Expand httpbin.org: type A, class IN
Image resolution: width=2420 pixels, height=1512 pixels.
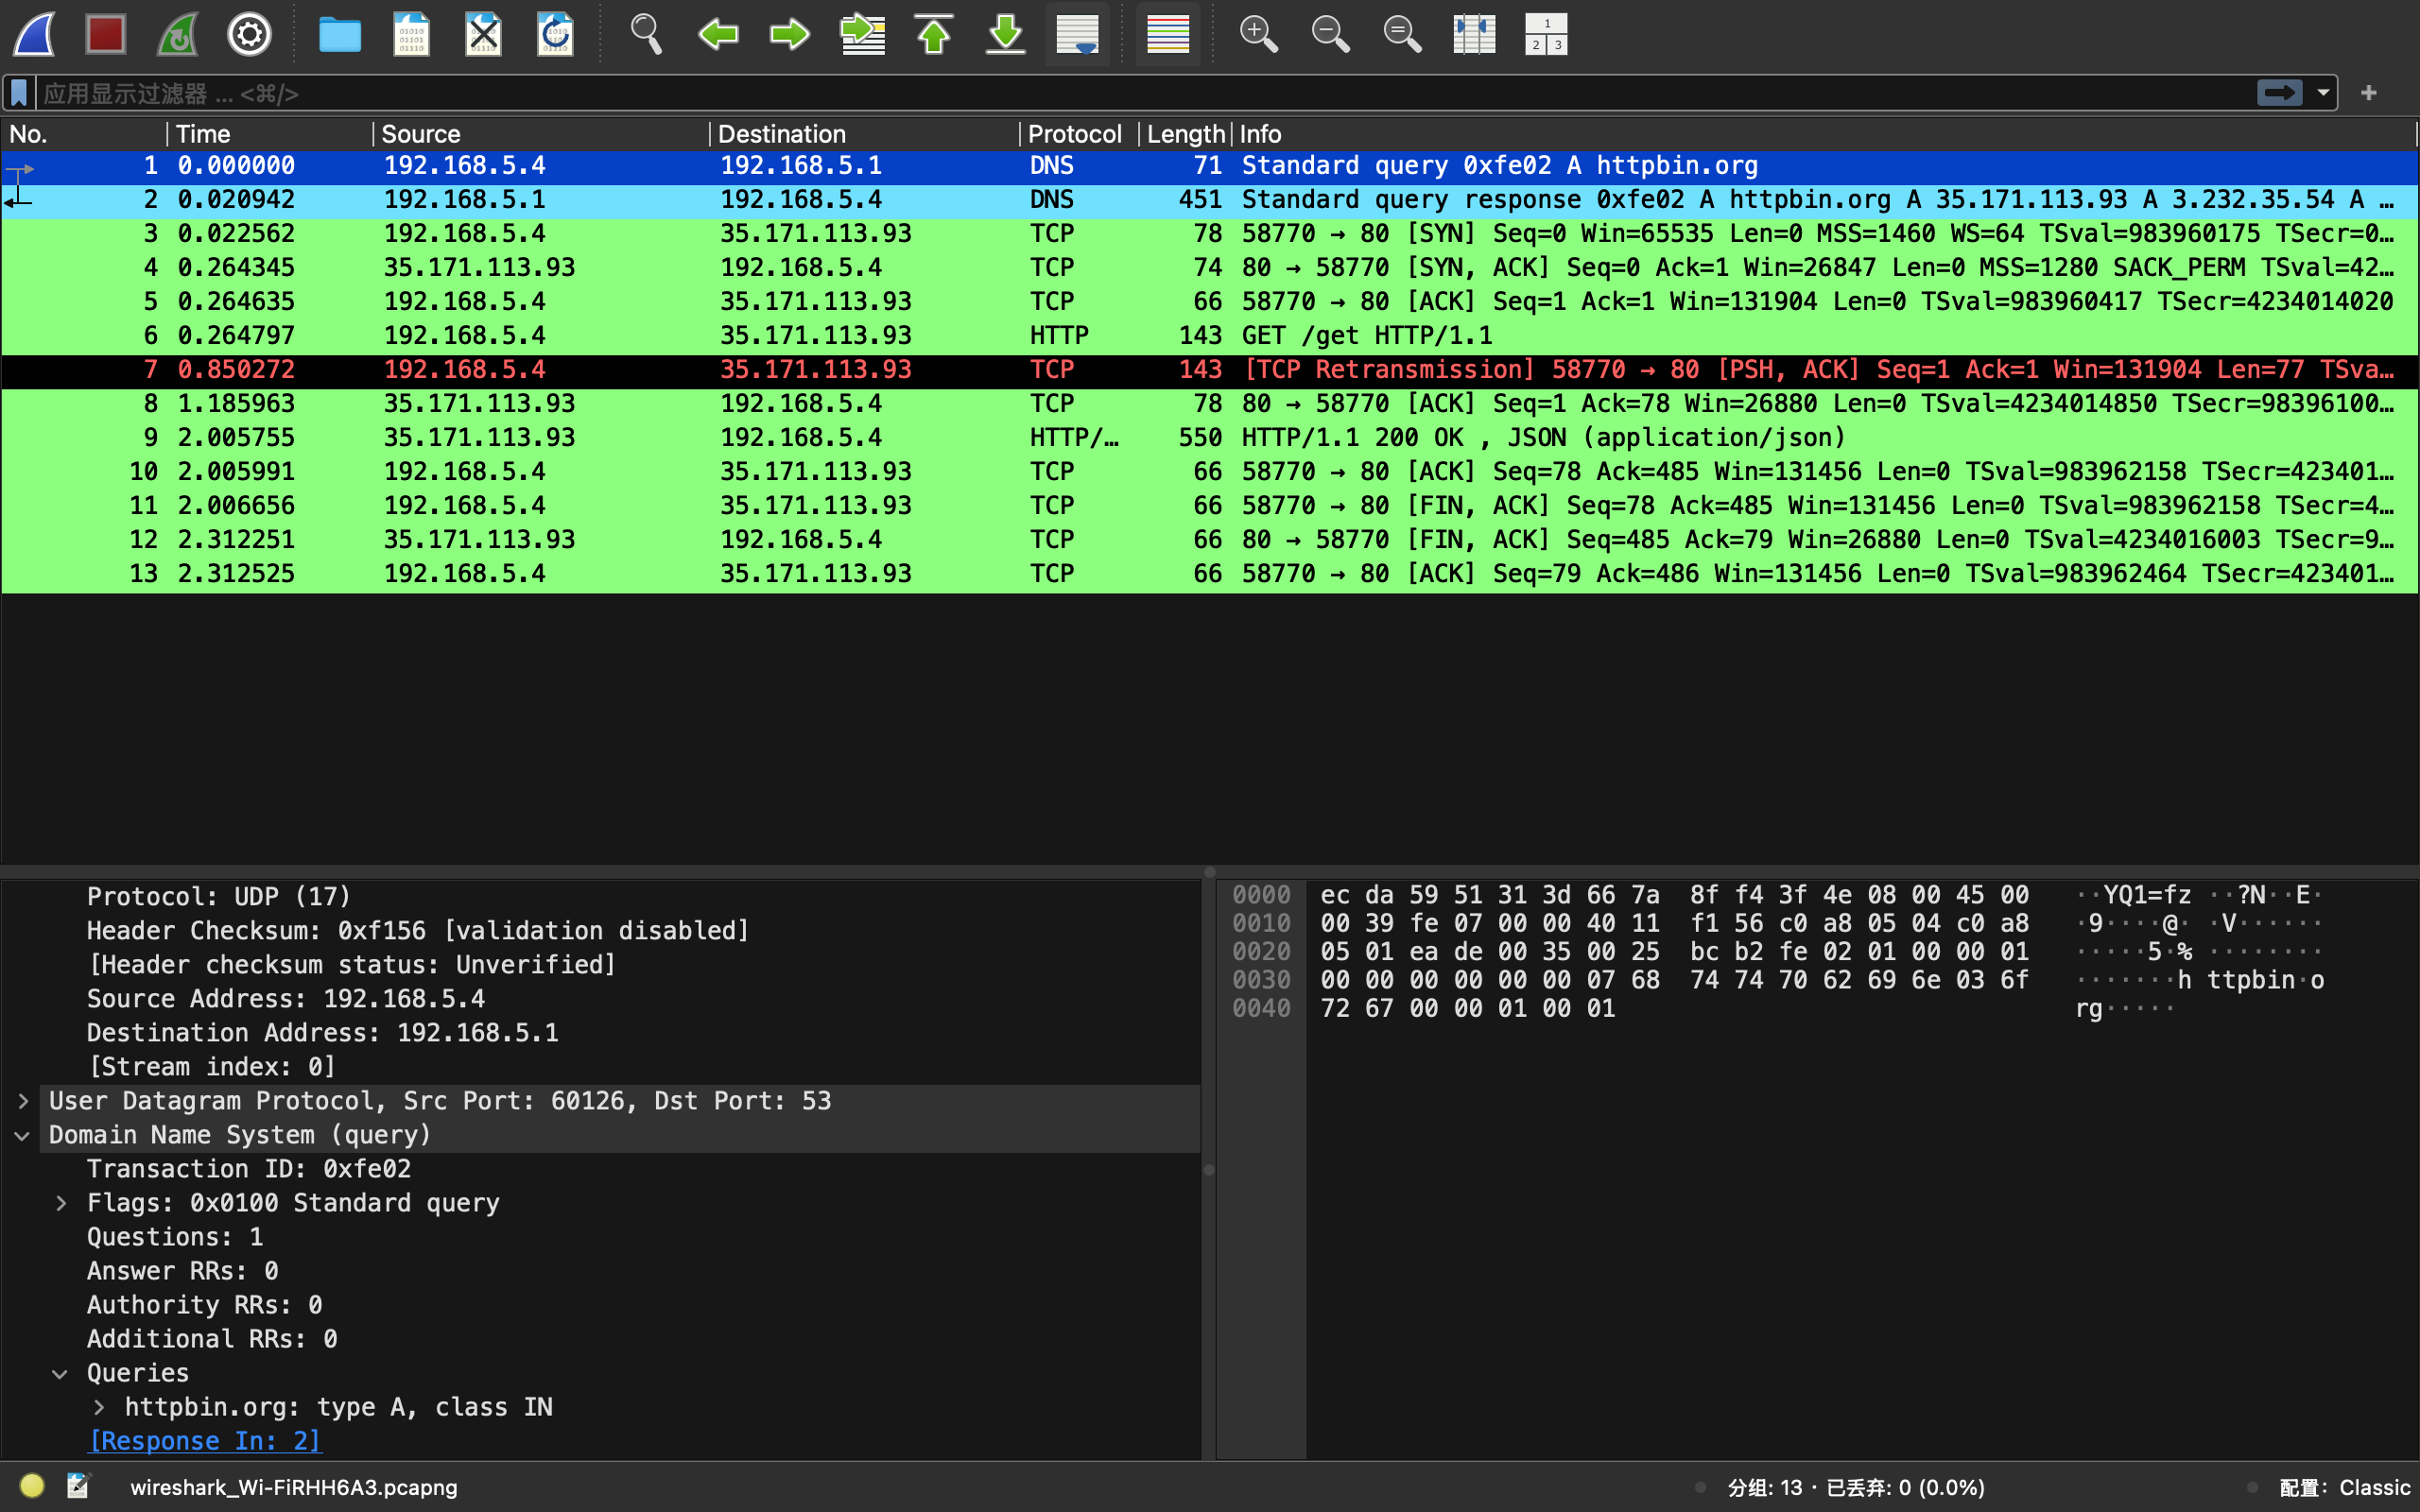pos(99,1407)
